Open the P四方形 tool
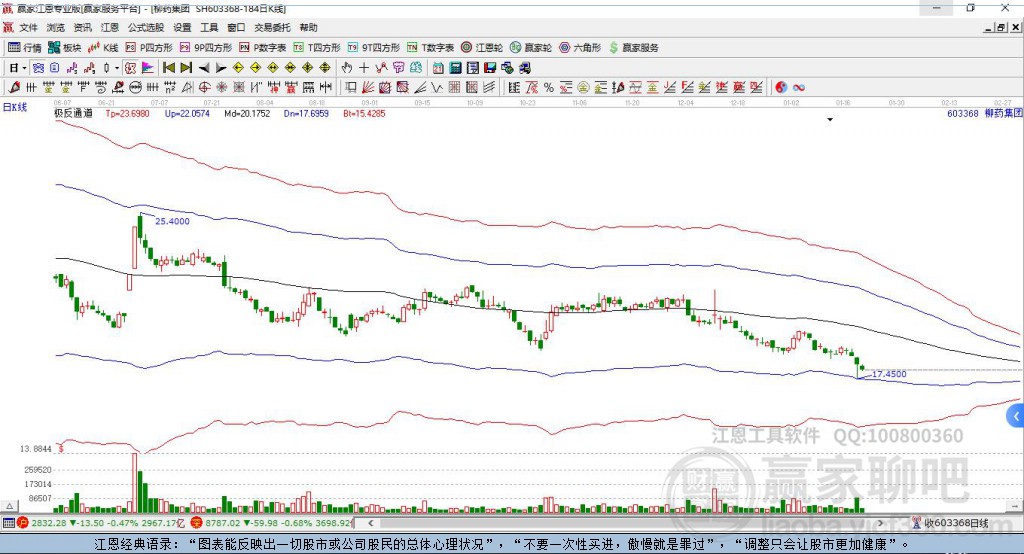1024x554 pixels. (x=149, y=48)
